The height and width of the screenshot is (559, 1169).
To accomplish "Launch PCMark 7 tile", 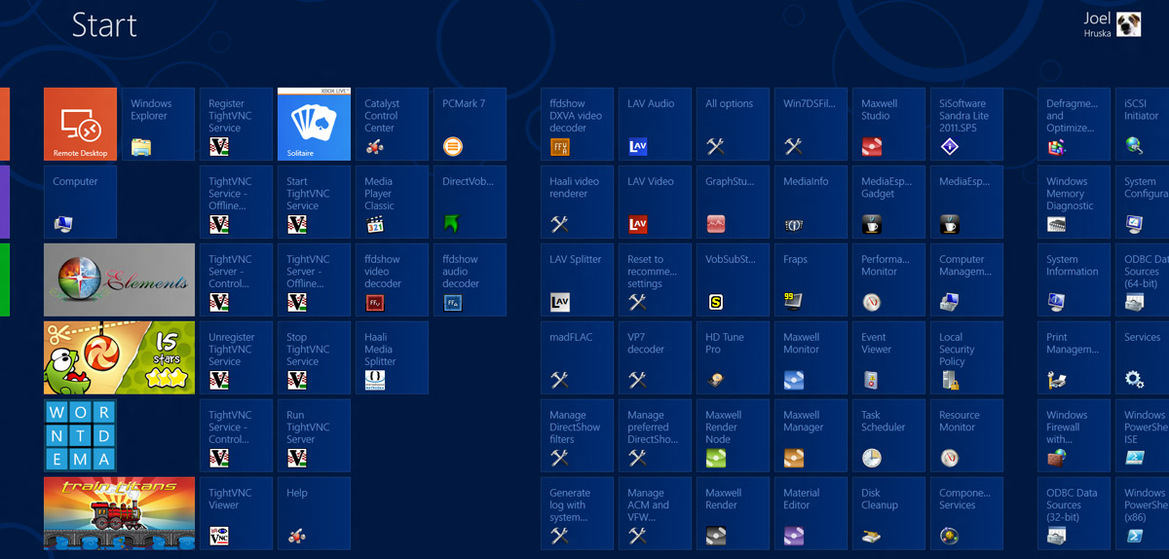I will pos(470,124).
